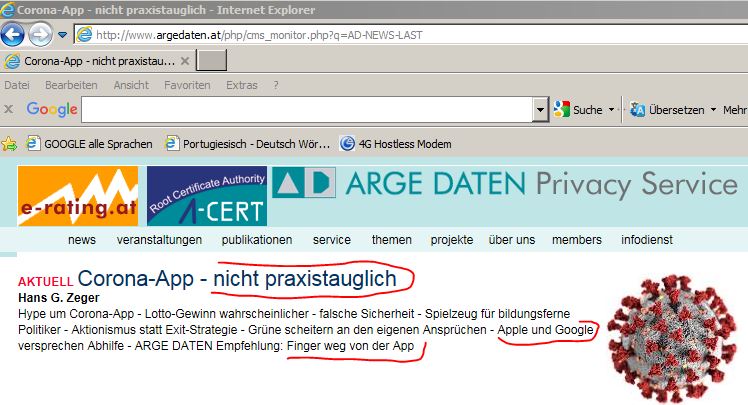Click the add-to-favorites star icon
748x405 pixels.
[x=9, y=144]
